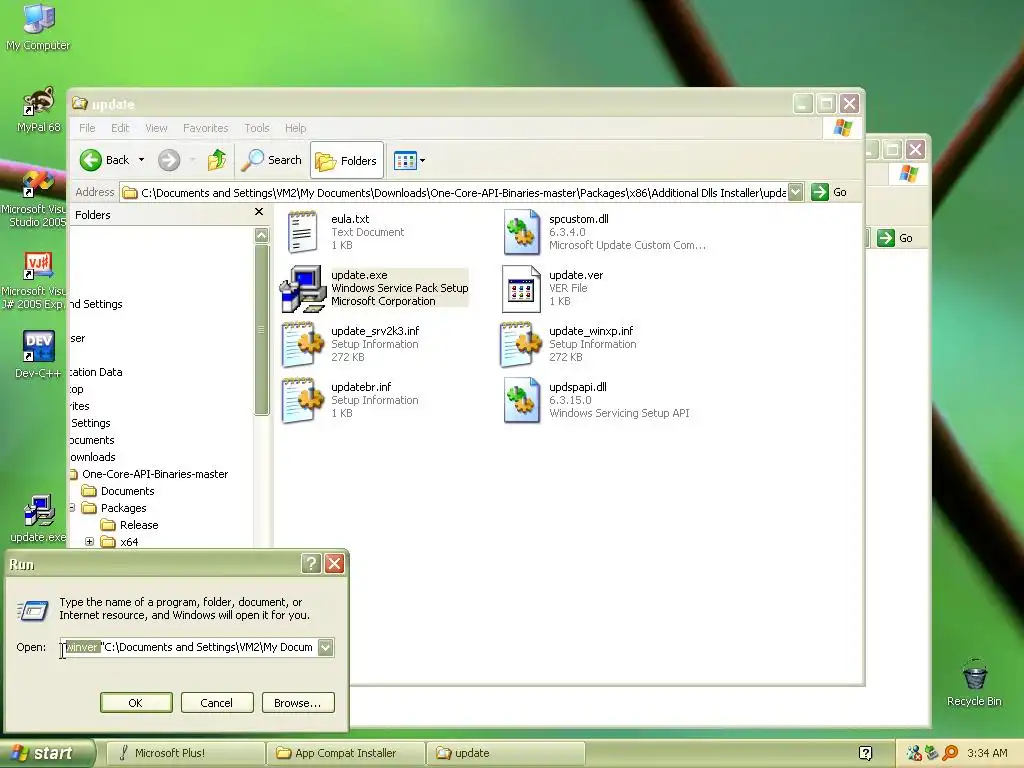Click the Run dialog program icon

33,610
